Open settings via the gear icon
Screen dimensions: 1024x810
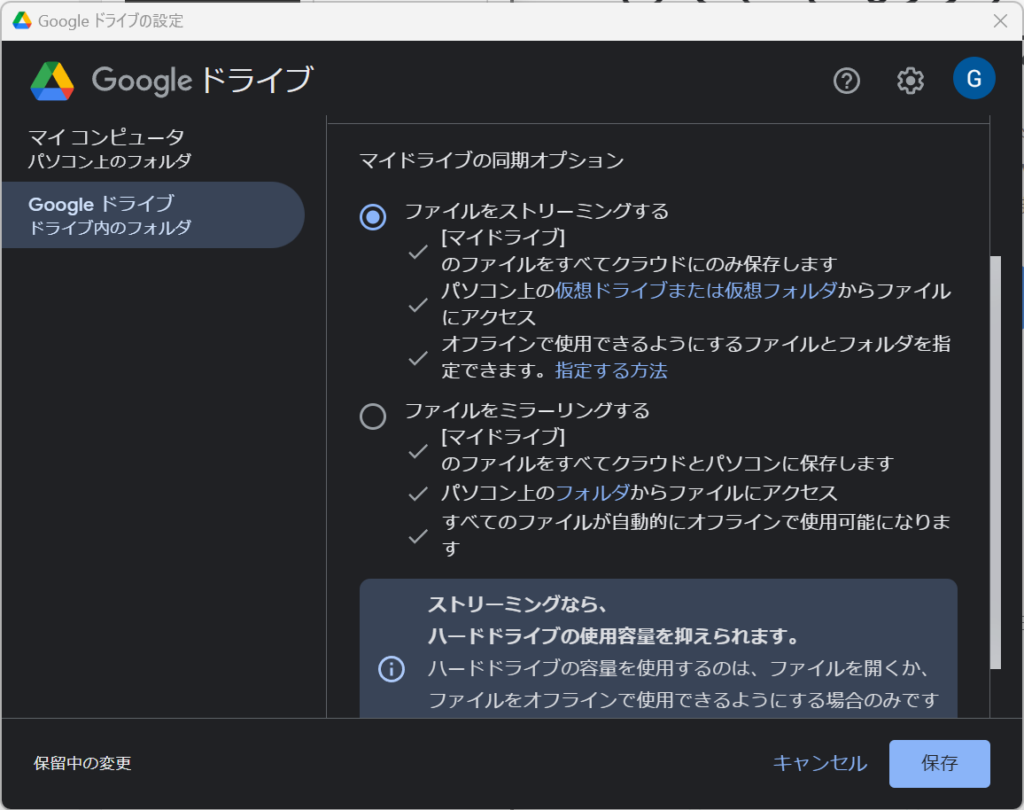click(910, 81)
